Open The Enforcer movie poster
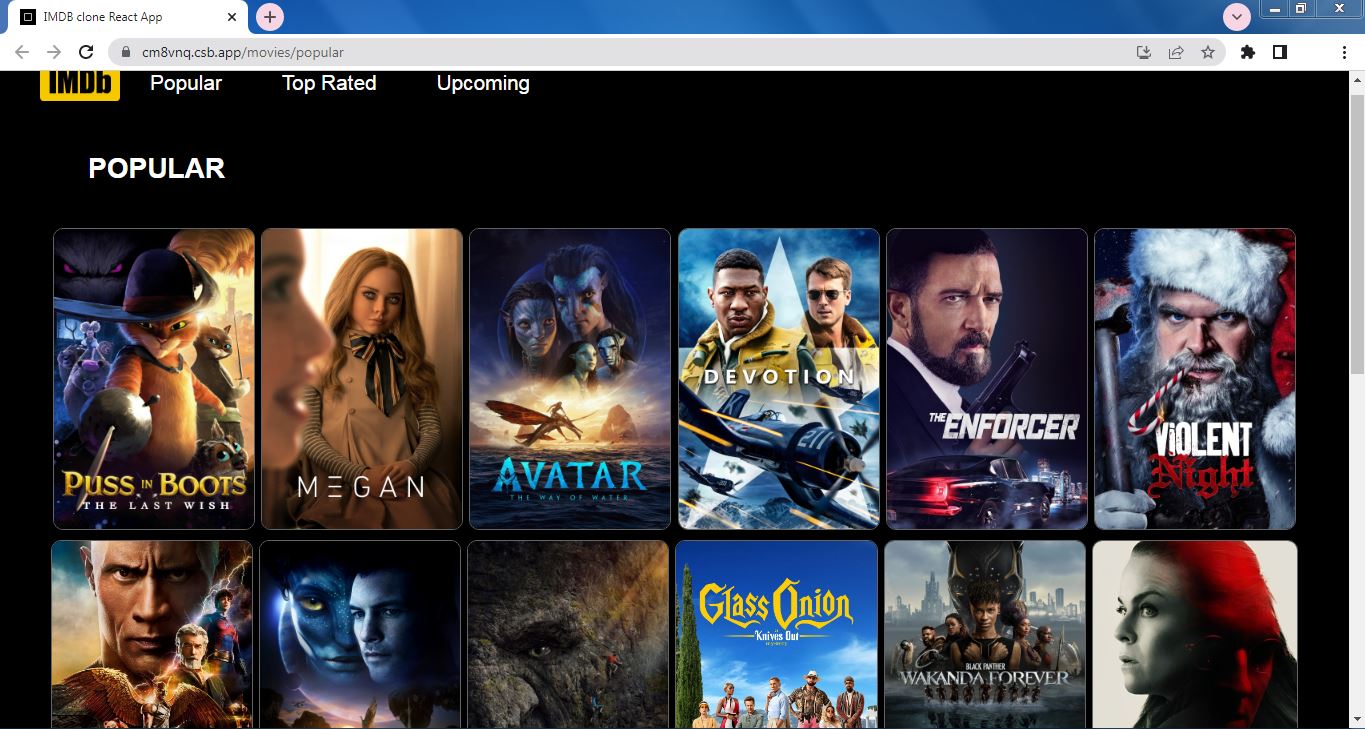1365x729 pixels. (987, 379)
